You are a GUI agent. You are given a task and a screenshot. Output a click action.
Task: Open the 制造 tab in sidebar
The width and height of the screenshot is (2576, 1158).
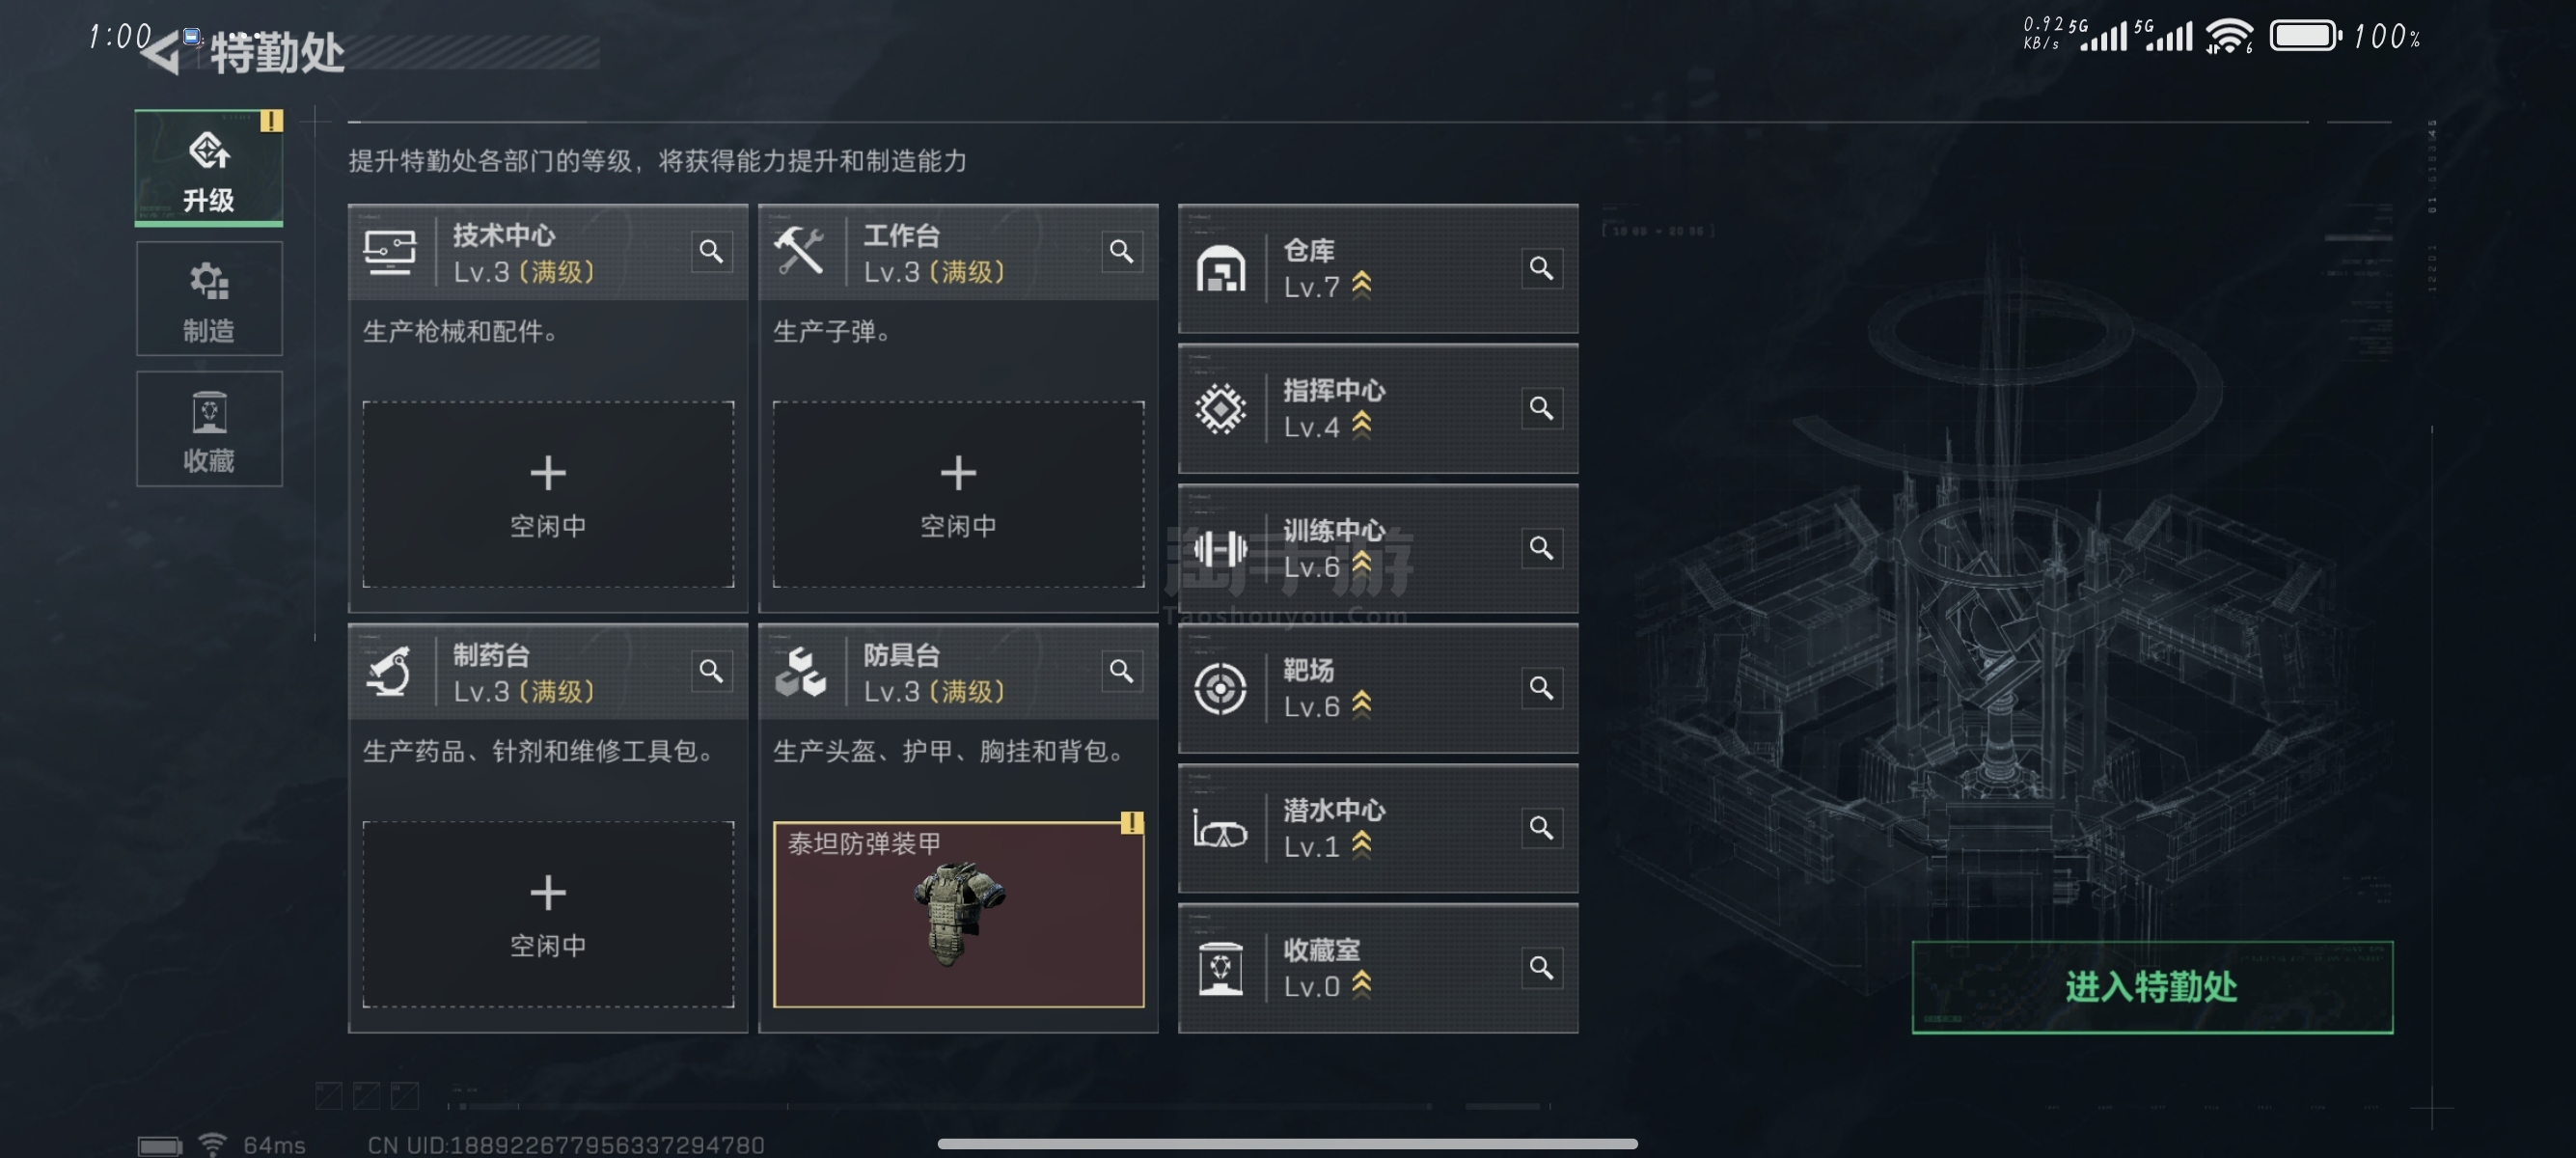point(209,299)
